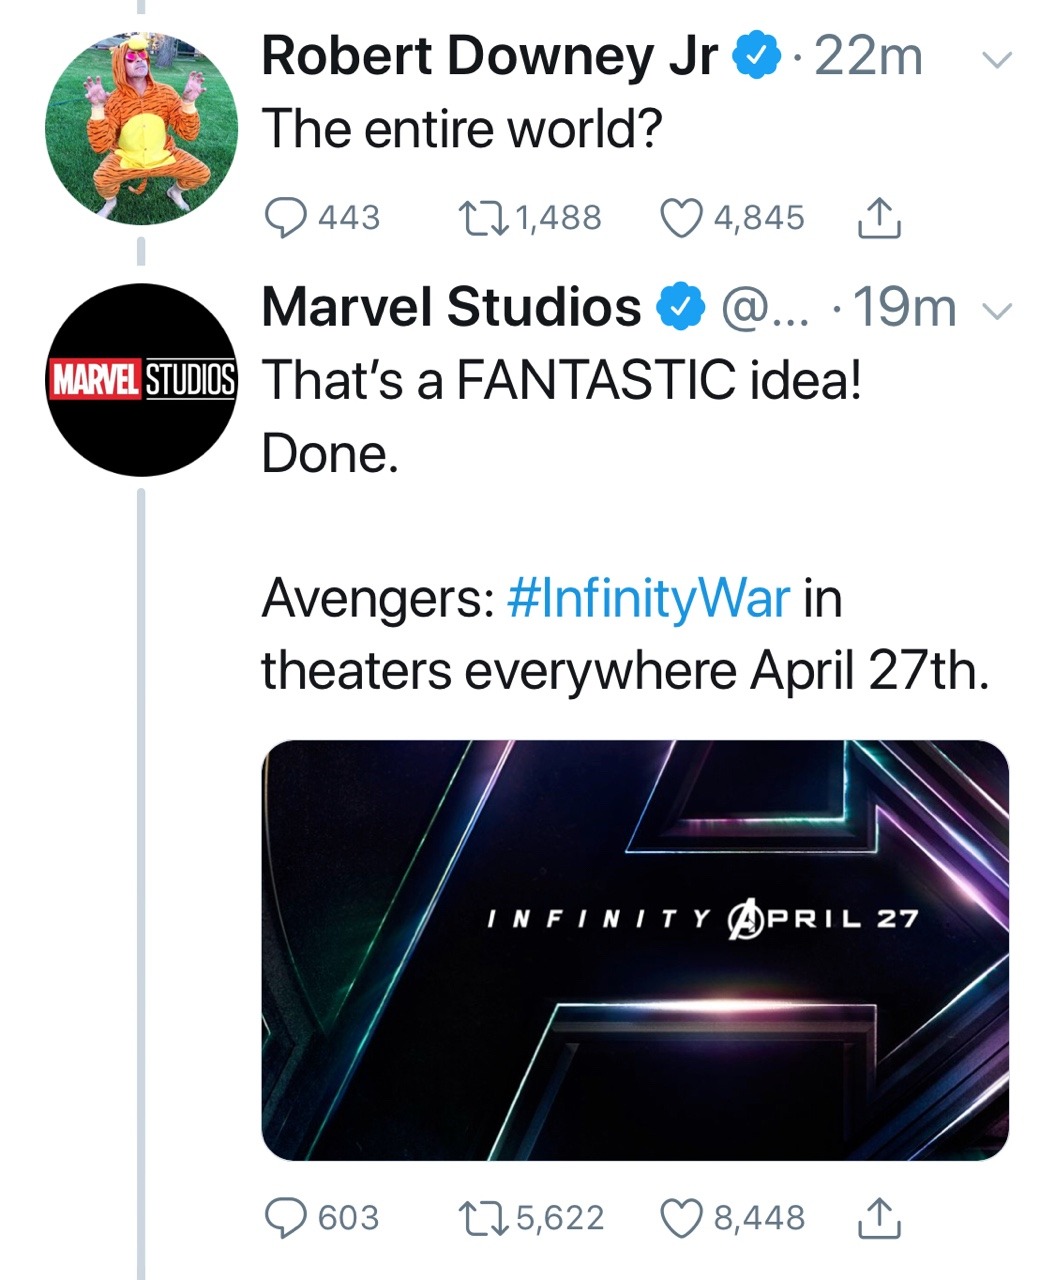The image size is (1055, 1280).
Task: Expand Marvel Studios tweet options chevron
Action: pyautogui.click(x=997, y=311)
